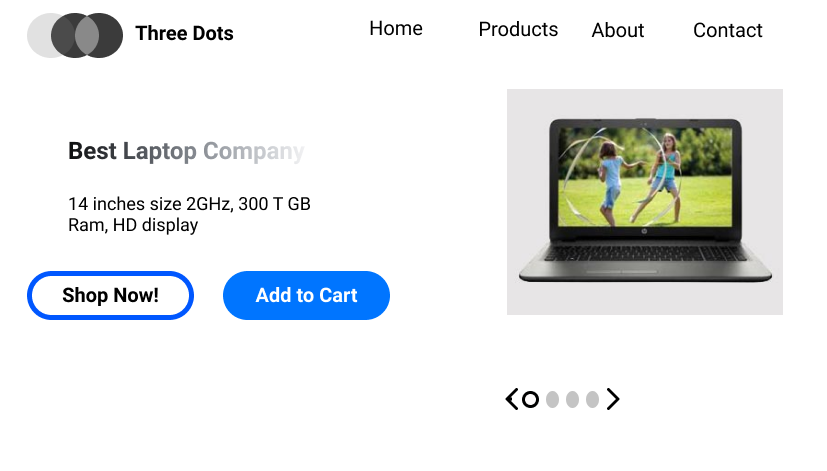Advance to the next slide with the right chevron
827x471 pixels.
(613, 400)
